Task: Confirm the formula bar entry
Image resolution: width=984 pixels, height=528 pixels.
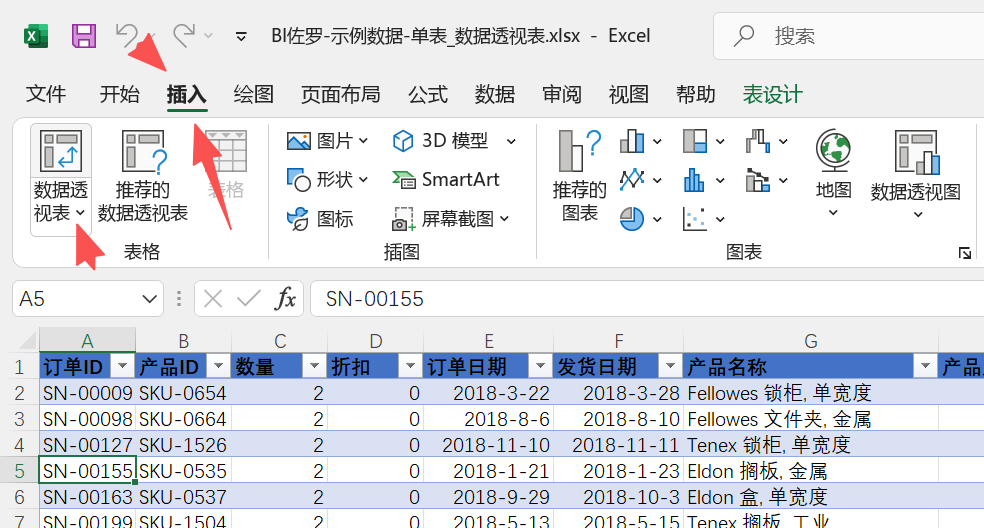Action: coord(249,299)
